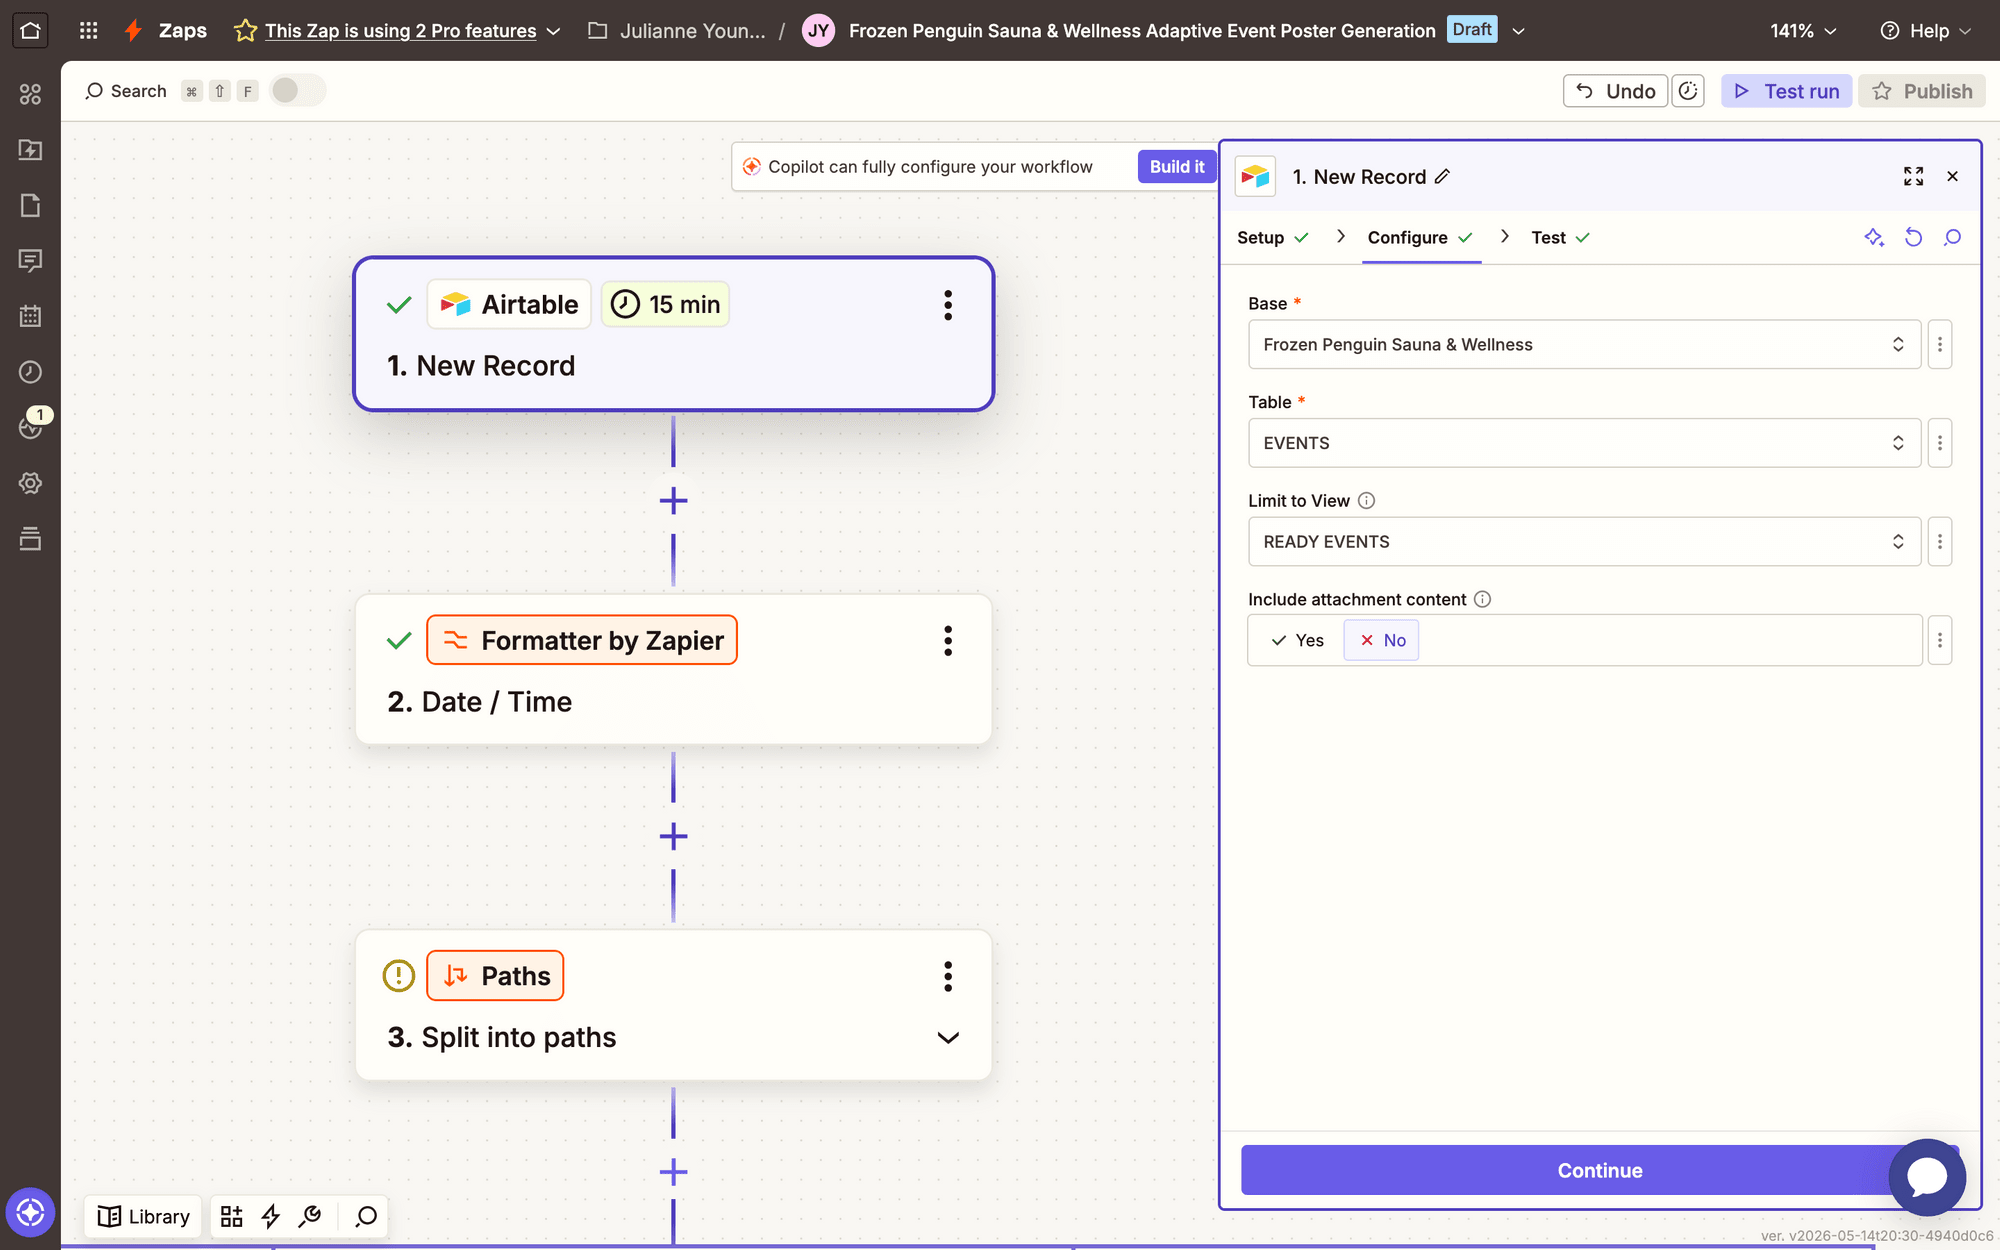Open options menu beside Base field

coord(1940,345)
